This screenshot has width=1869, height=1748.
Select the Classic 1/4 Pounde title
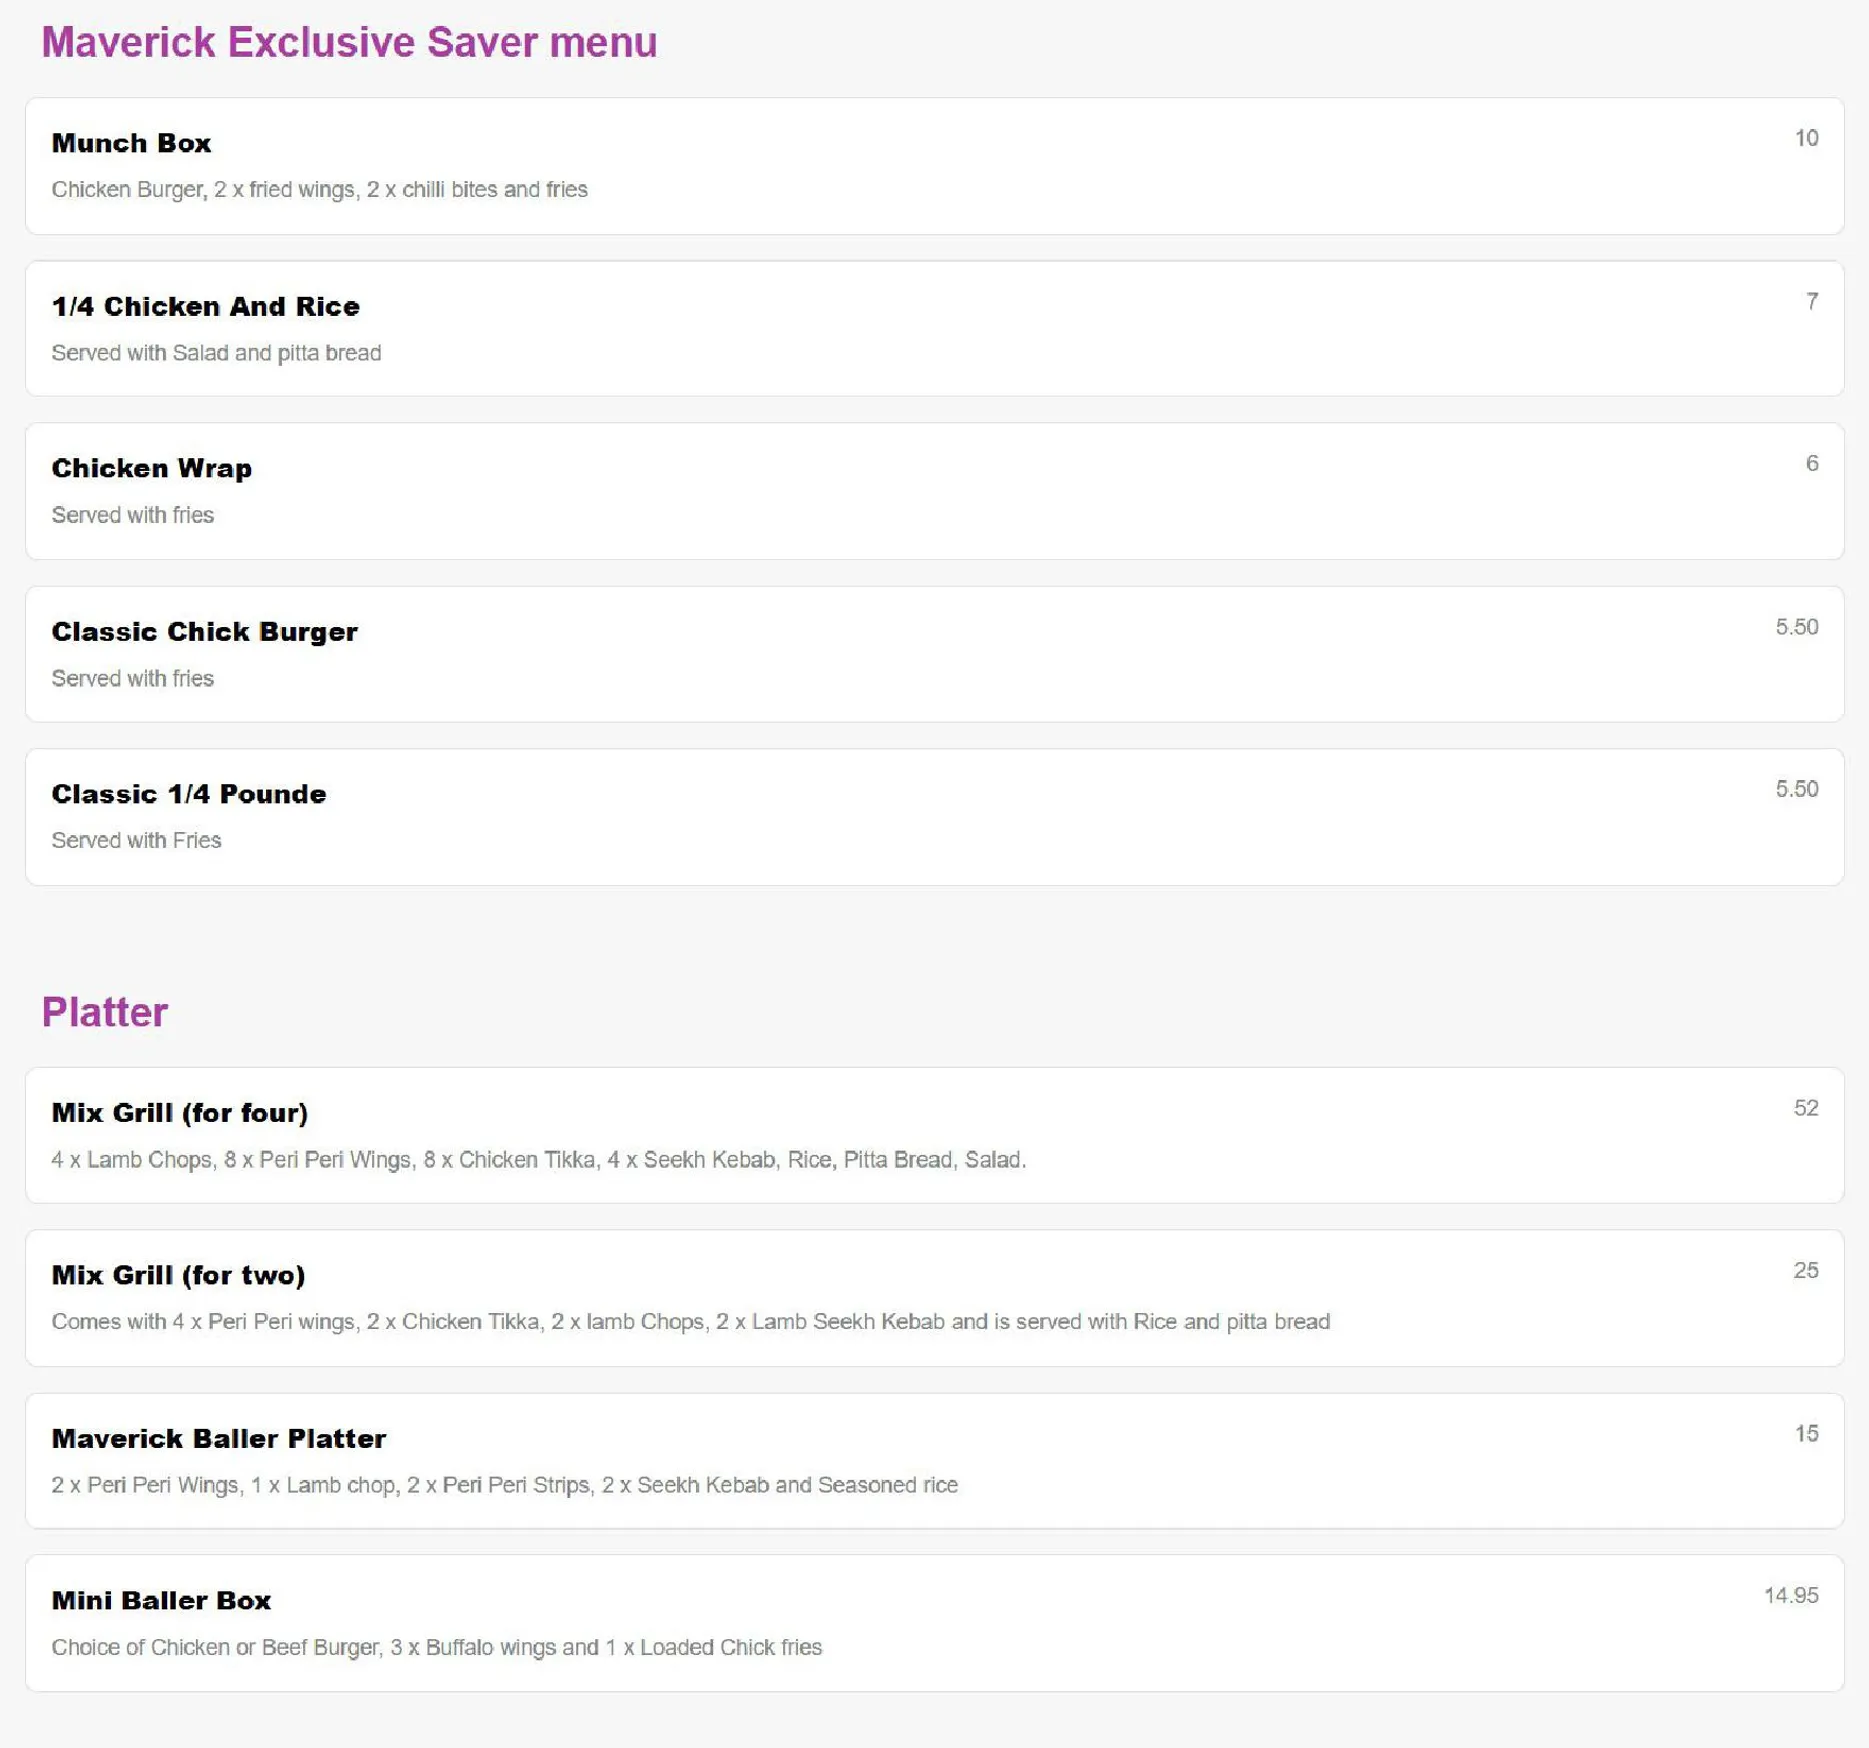tap(188, 794)
